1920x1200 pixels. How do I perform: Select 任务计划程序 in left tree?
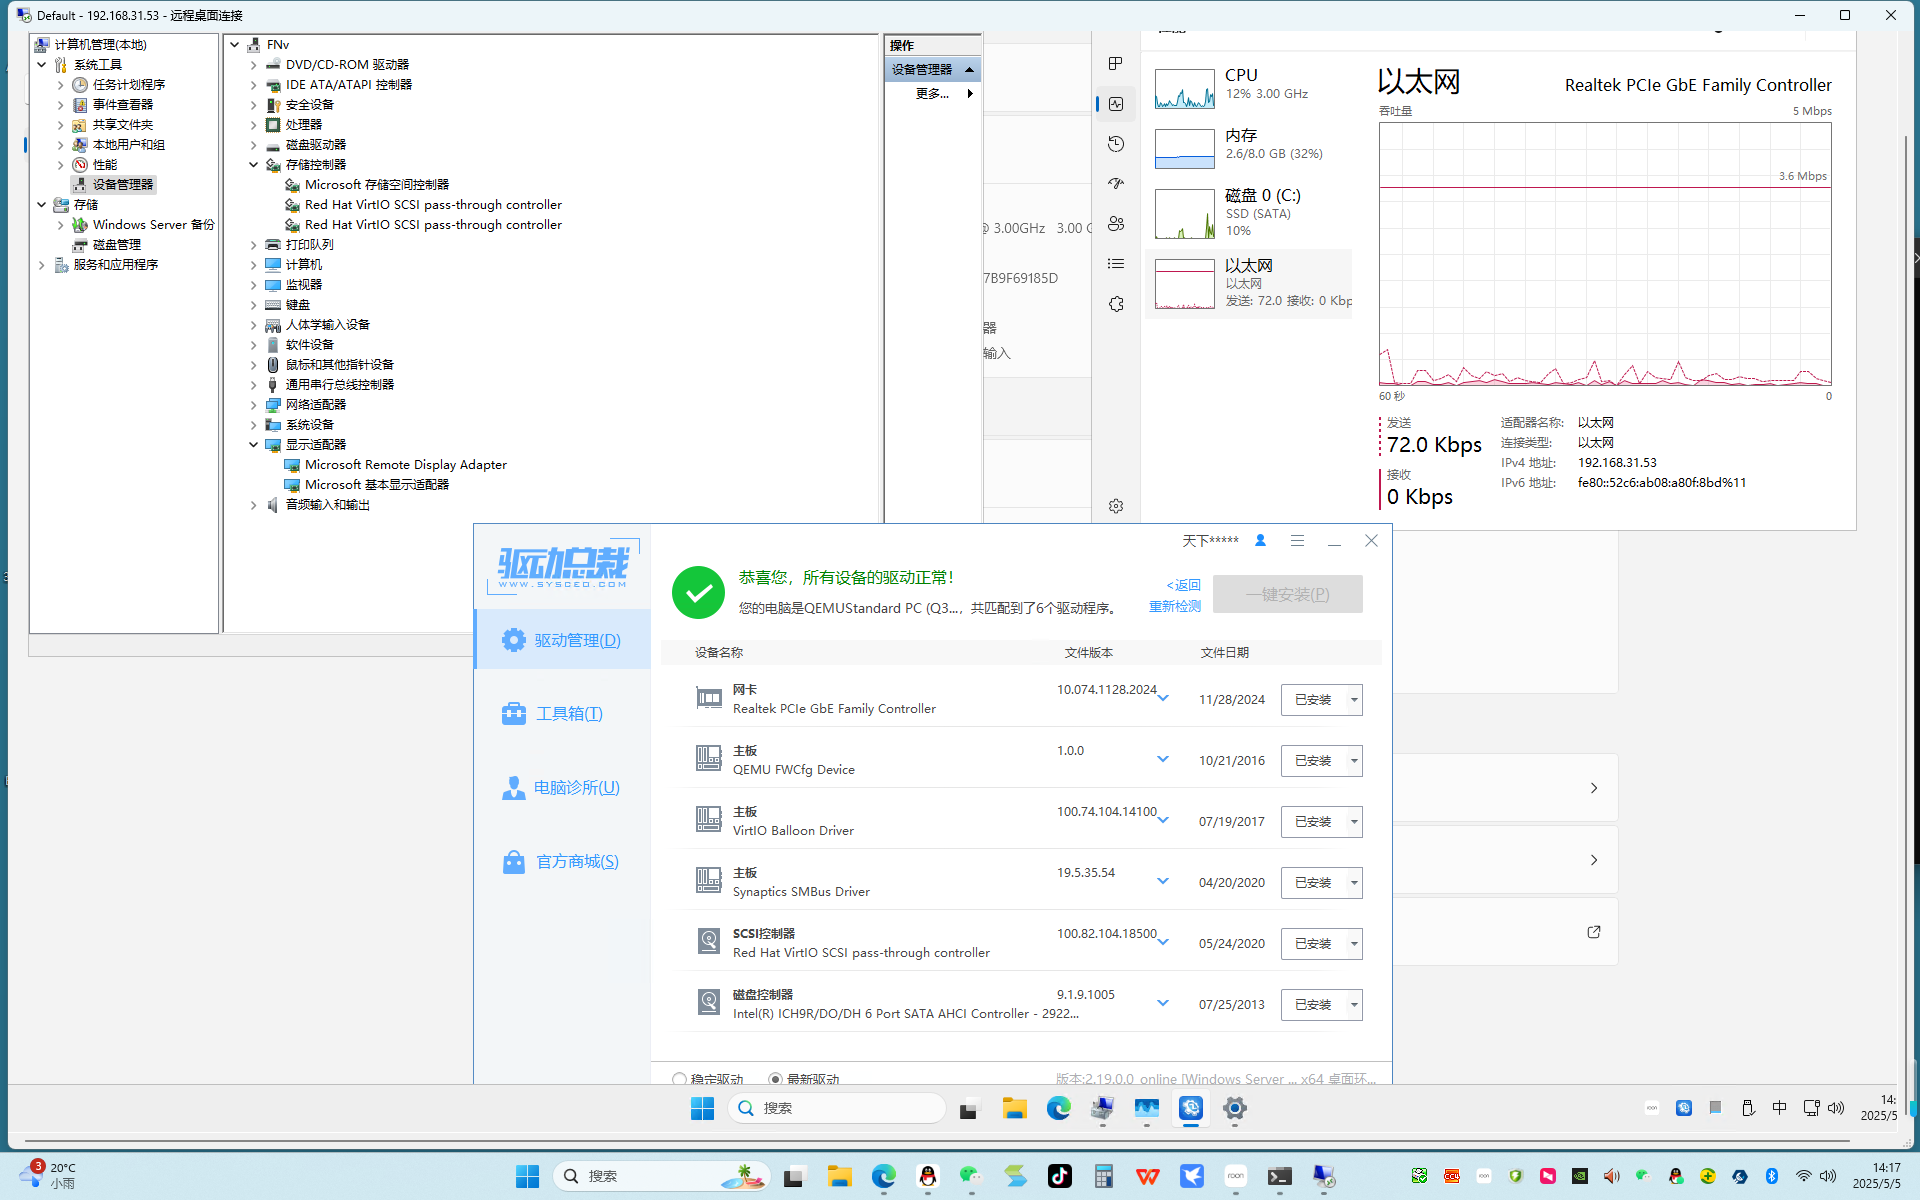(118, 84)
